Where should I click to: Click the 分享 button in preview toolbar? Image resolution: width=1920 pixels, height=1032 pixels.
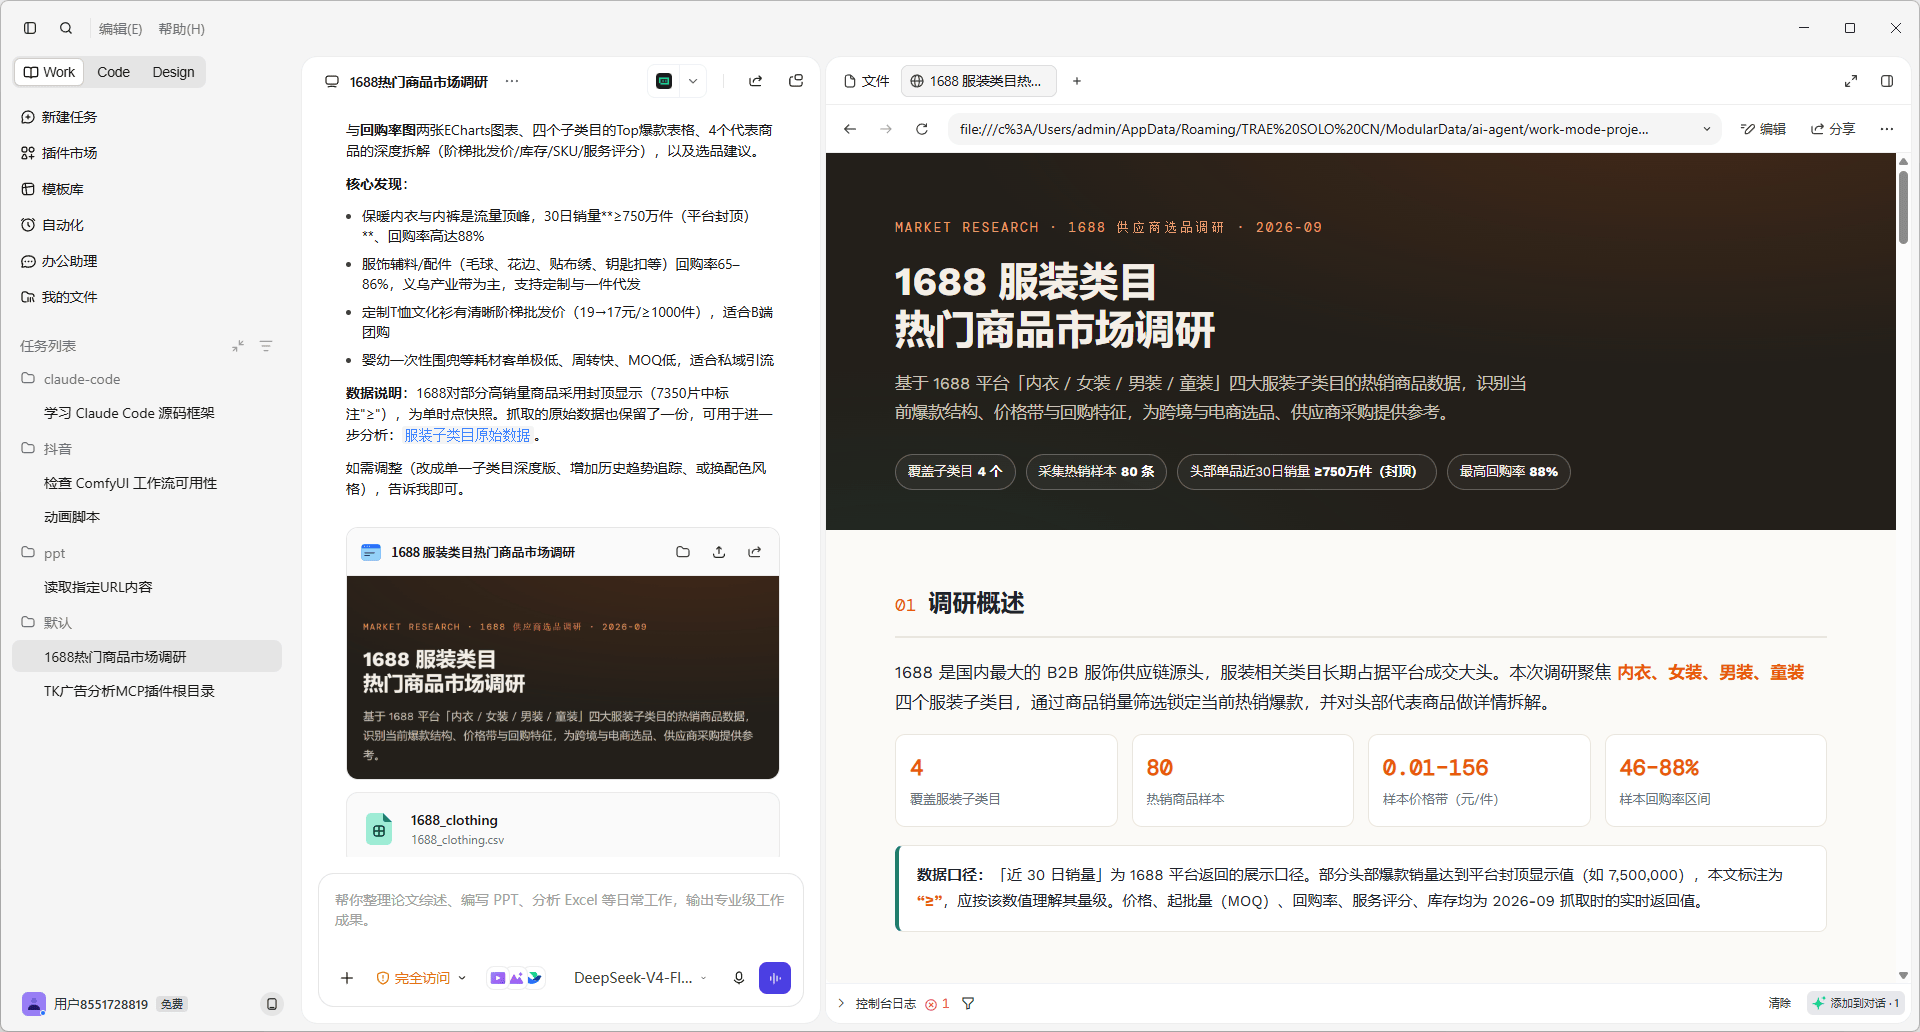(x=1833, y=129)
